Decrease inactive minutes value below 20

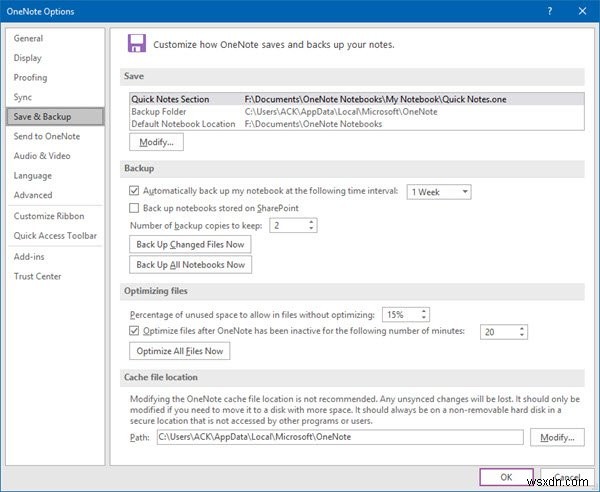[x=522, y=335]
